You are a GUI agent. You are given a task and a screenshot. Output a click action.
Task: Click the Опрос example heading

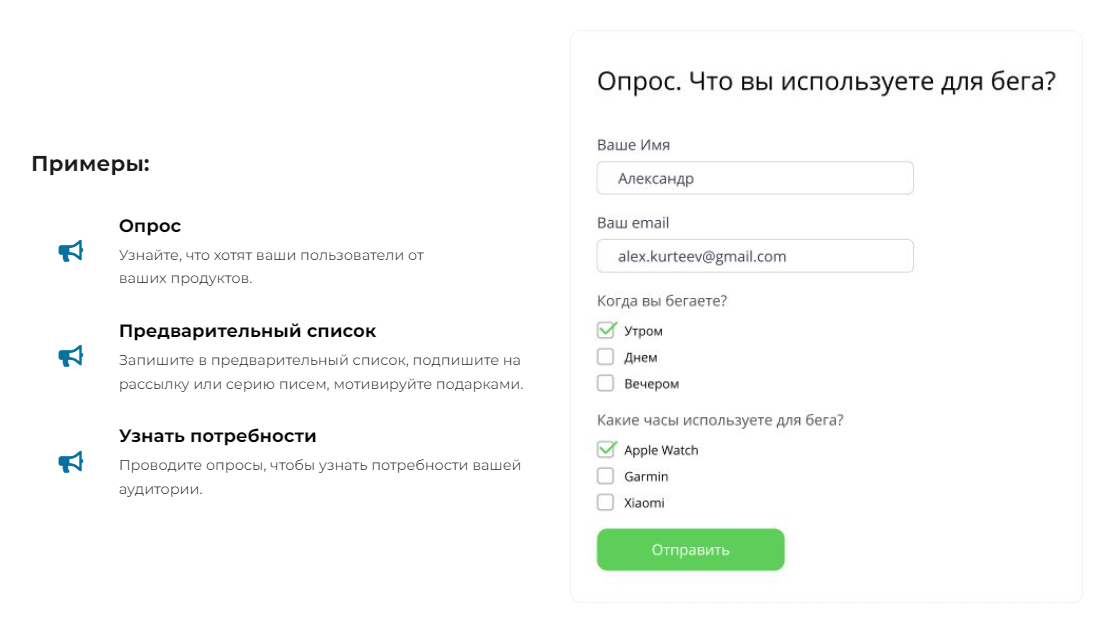[x=150, y=226]
